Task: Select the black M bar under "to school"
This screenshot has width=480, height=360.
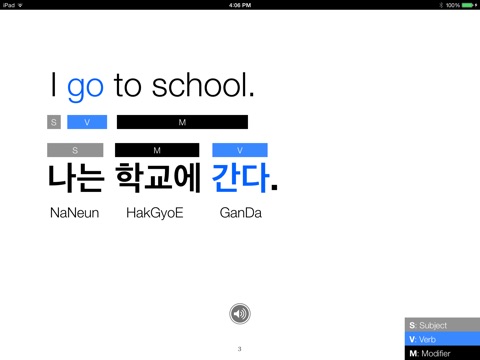Action: [182, 122]
